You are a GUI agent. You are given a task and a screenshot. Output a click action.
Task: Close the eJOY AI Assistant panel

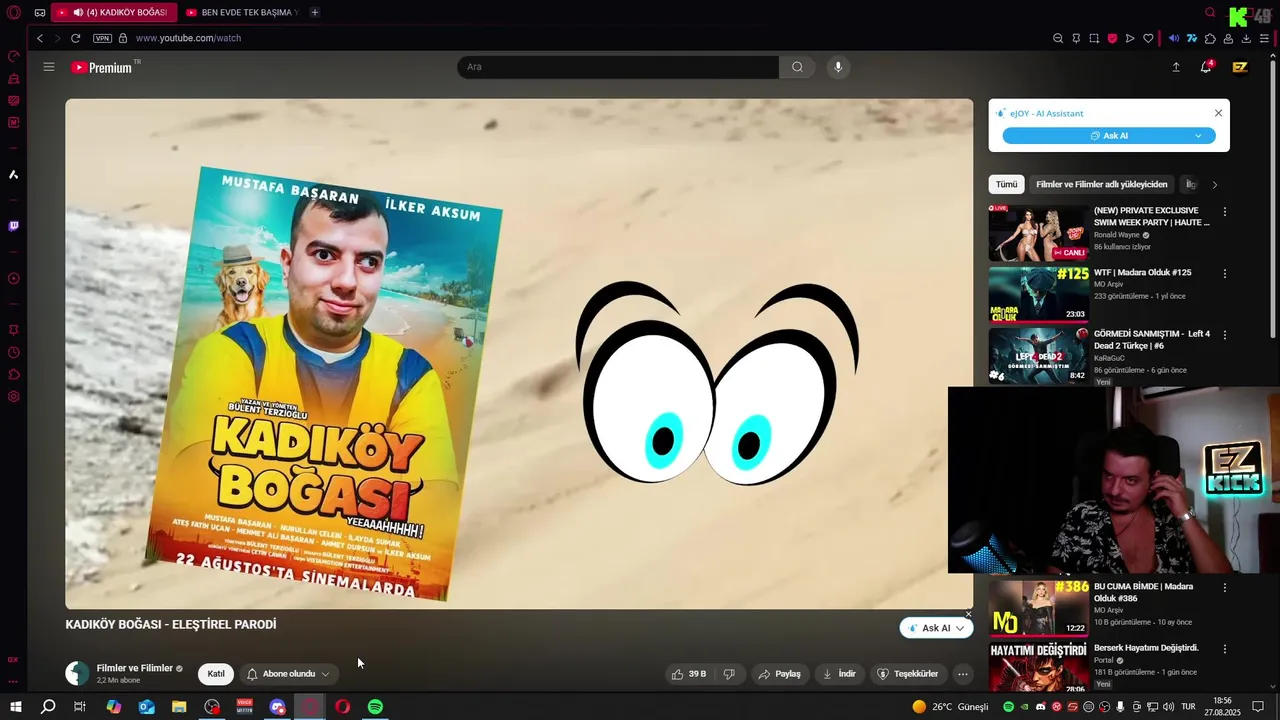[x=1218, y=113]
